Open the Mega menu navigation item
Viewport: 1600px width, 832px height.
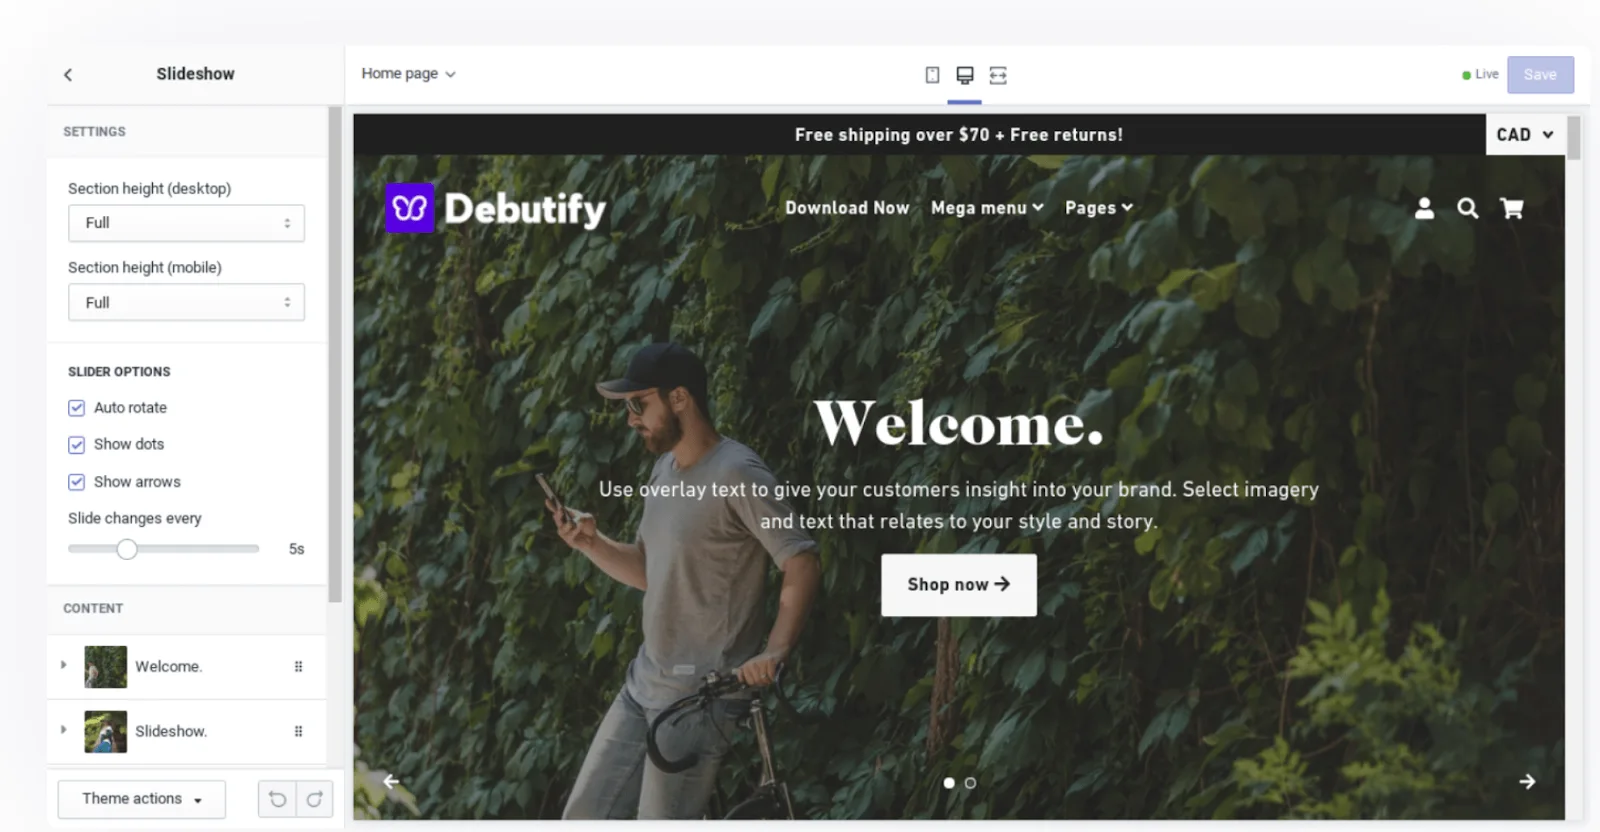coord(987,208)
